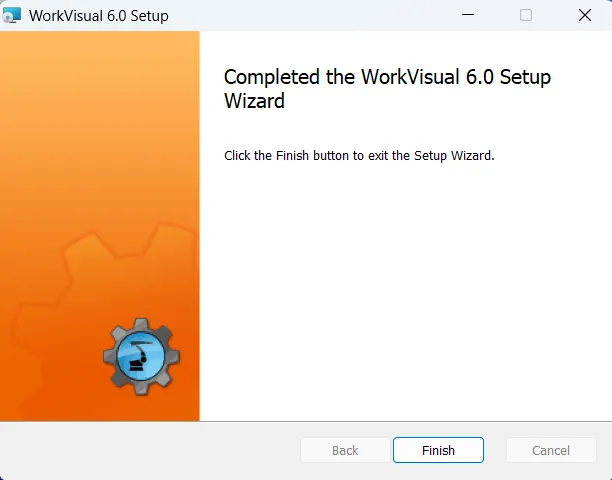The image size is (612, 480).
Task: Click the orange banner below gear logo
Action: (x=100, y=408)
